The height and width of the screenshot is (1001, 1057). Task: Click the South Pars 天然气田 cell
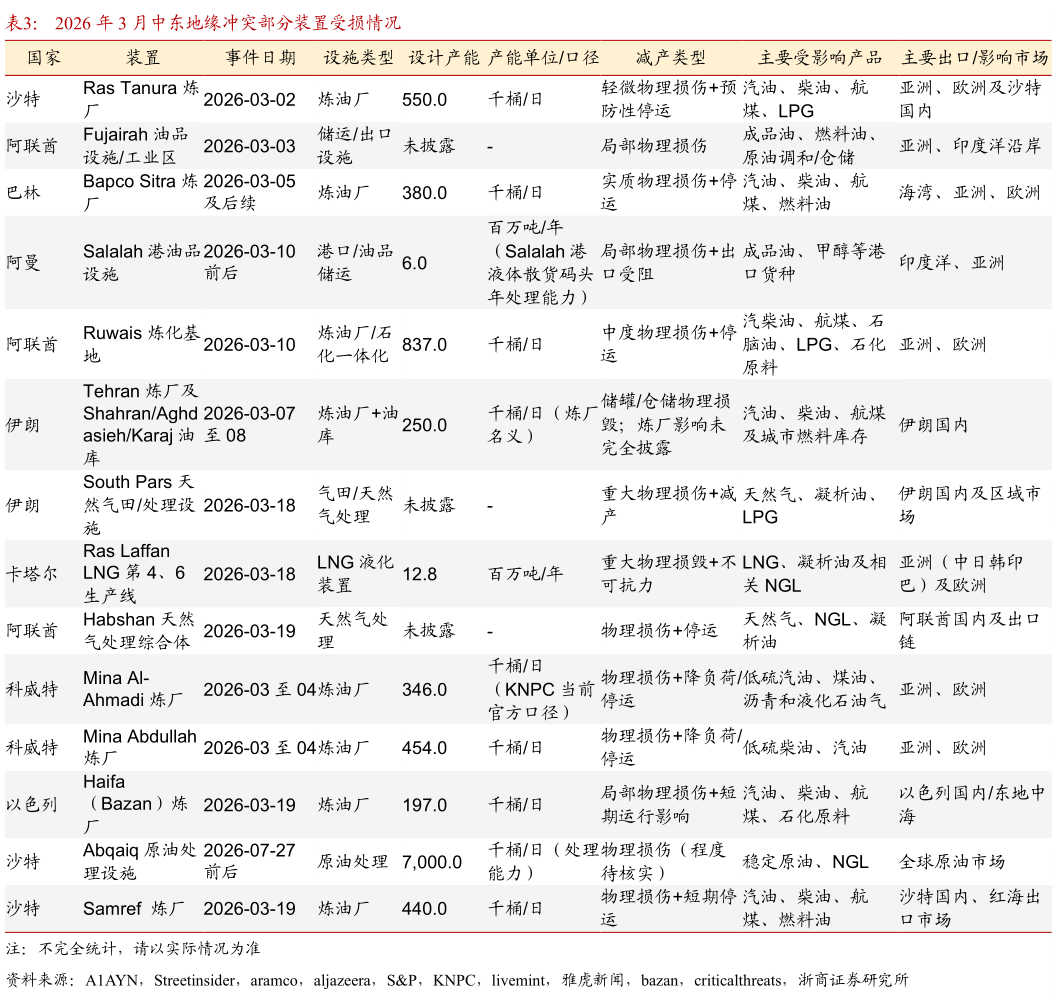click(139, 505)
